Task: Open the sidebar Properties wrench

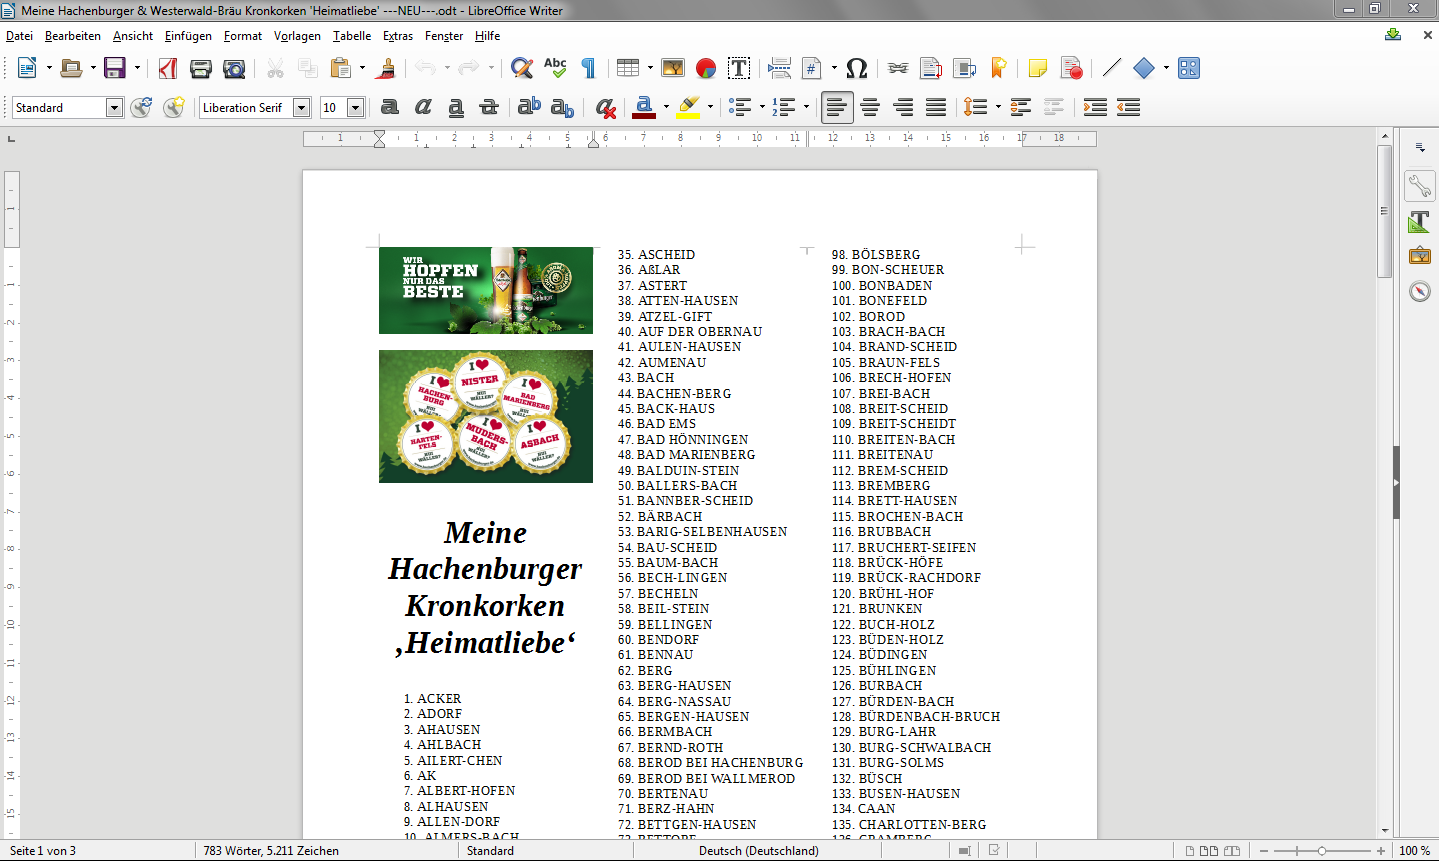Action: 1420,186
